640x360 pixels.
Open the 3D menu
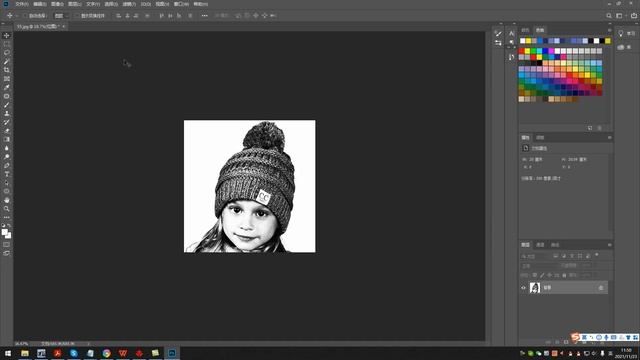coord(146,4)
